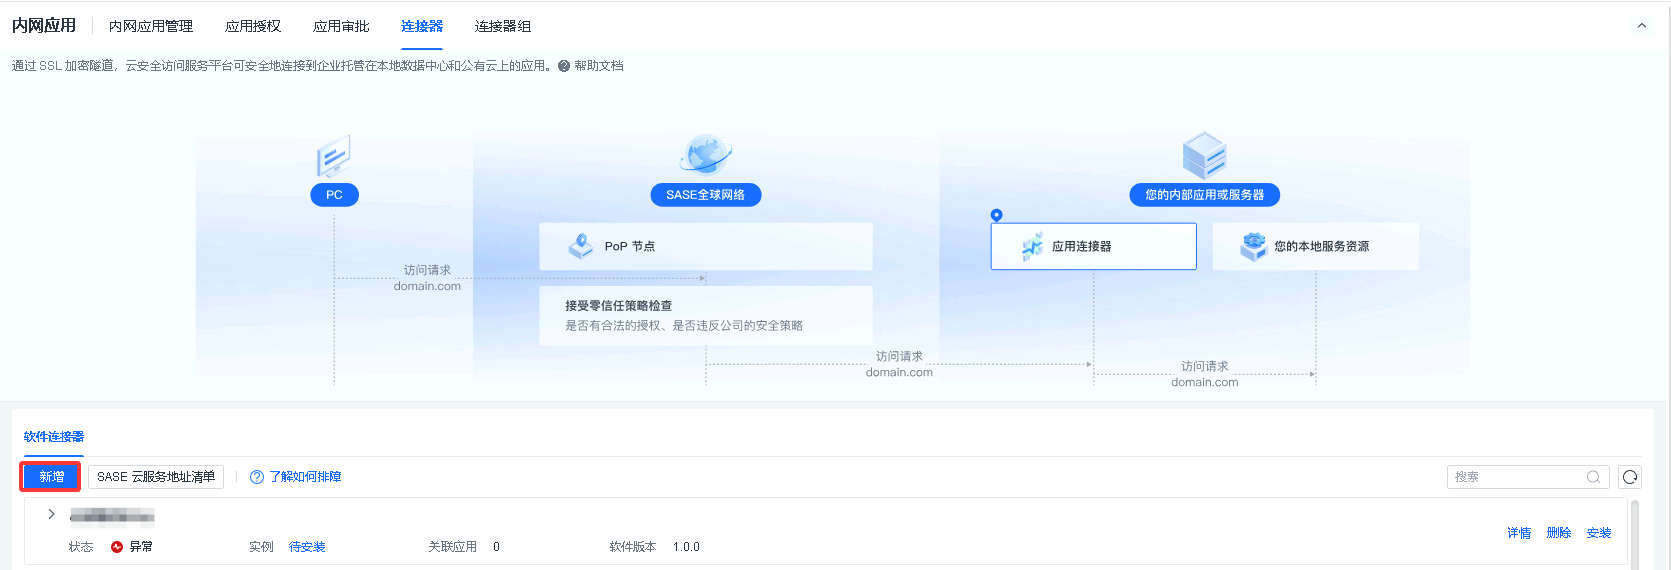The width and height of the screenshot is (1671, 570).
Task: Click the question mark help icon
Action: coord(564,66)
